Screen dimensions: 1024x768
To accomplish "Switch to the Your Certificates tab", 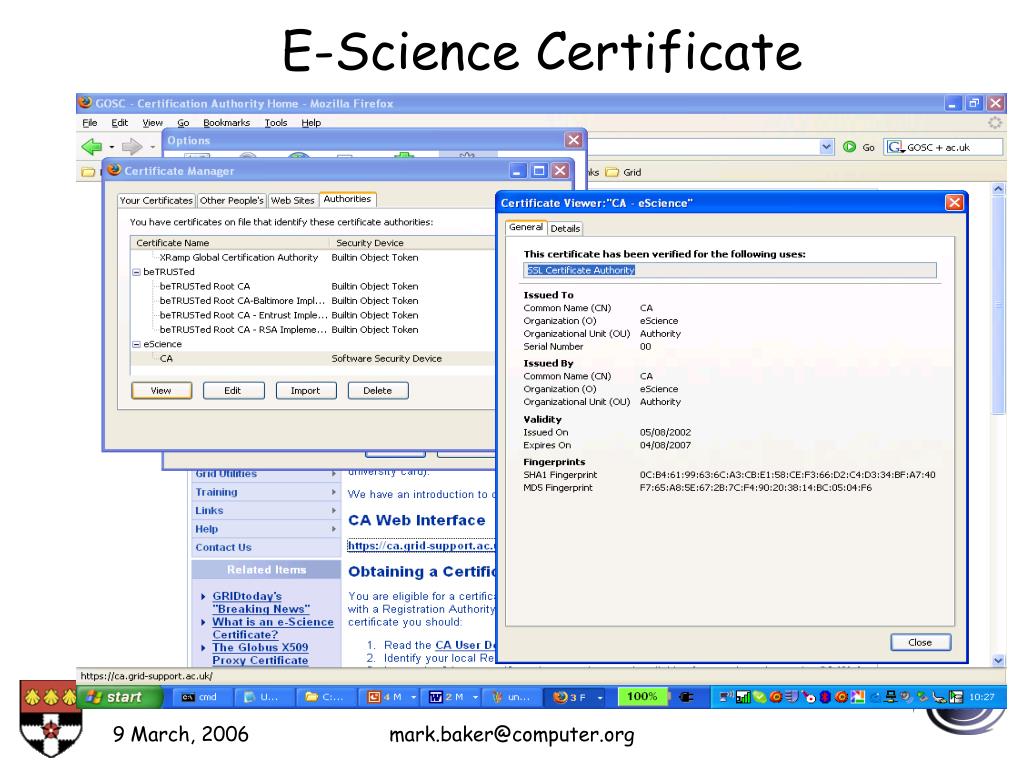I will click(157, 200).
